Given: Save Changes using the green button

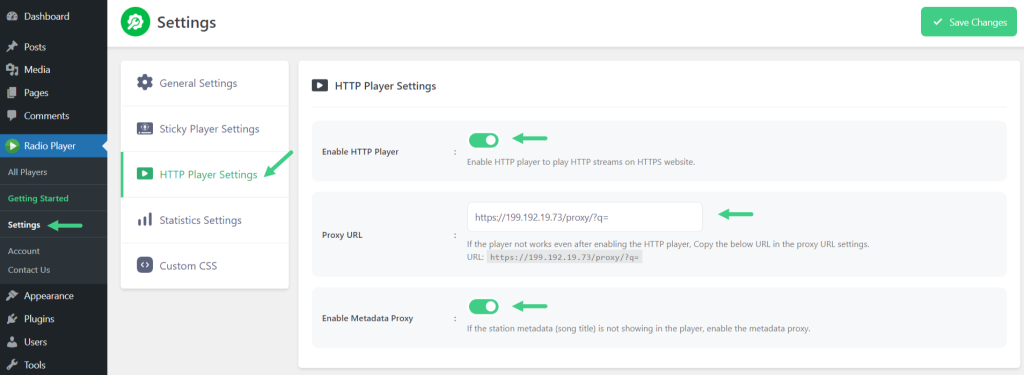Looking at the screenshot, I should [969, 22].
